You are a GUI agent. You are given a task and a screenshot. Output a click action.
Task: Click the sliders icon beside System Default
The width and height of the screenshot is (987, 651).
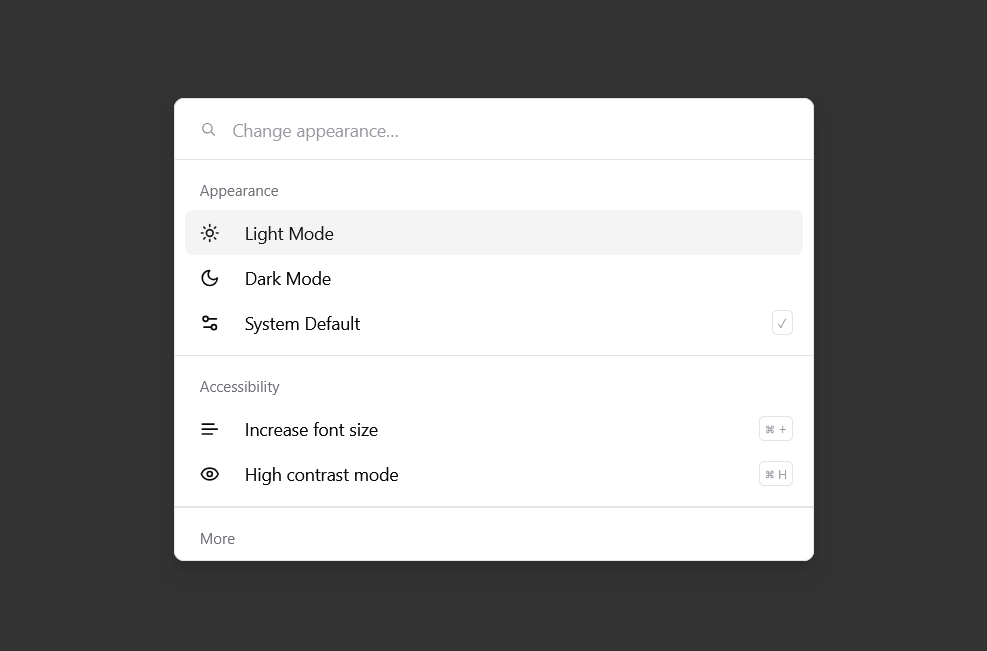(210, 323)
